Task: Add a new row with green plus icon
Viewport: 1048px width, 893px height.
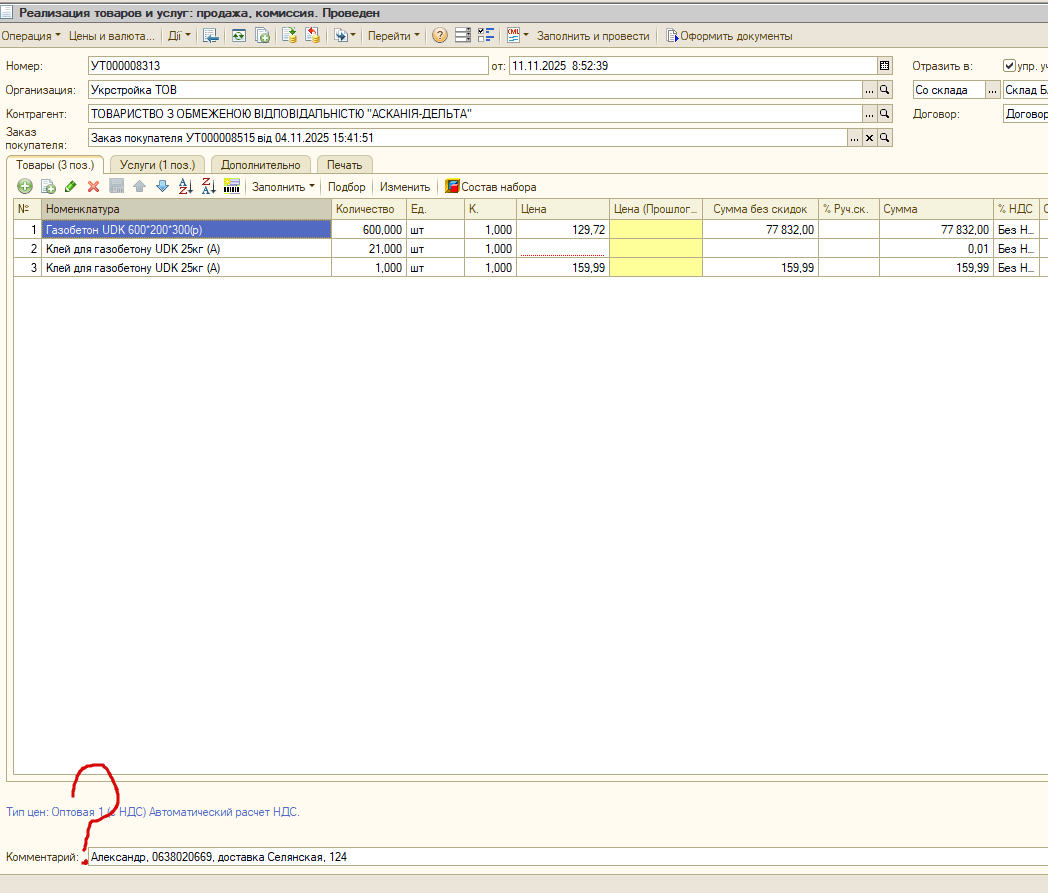Action: [25, 187]
